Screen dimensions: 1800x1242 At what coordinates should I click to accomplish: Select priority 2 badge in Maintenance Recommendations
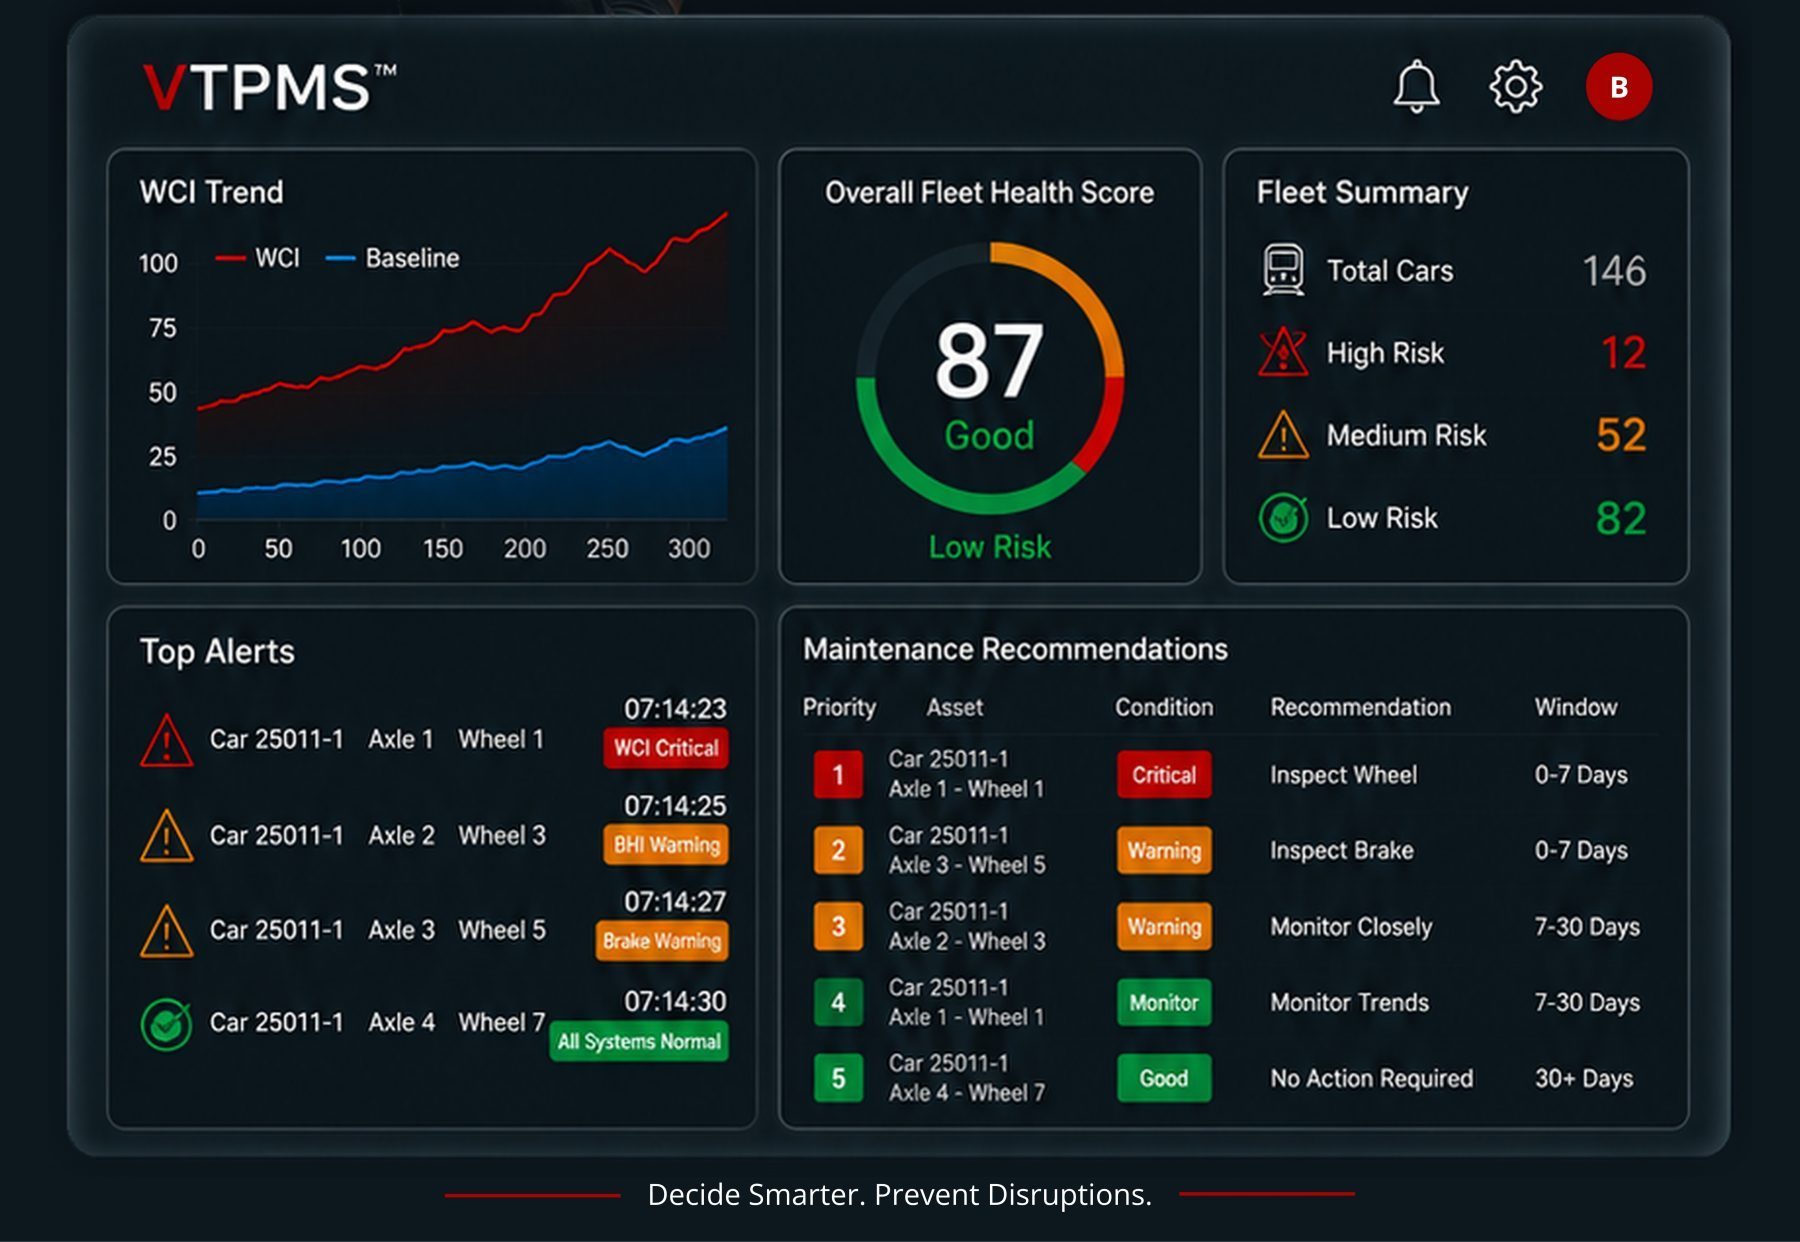[838, 851]
